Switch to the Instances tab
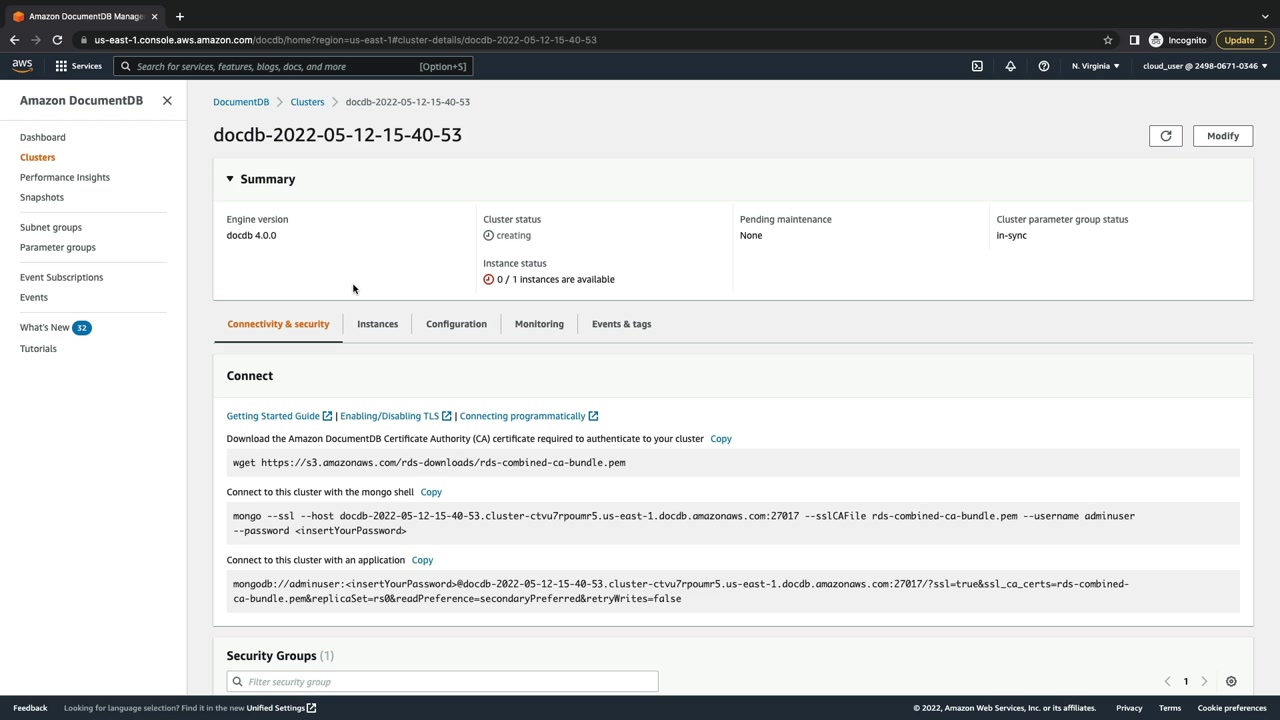The width and height of the screenshot is (1280, 720). tap(378, 324)
